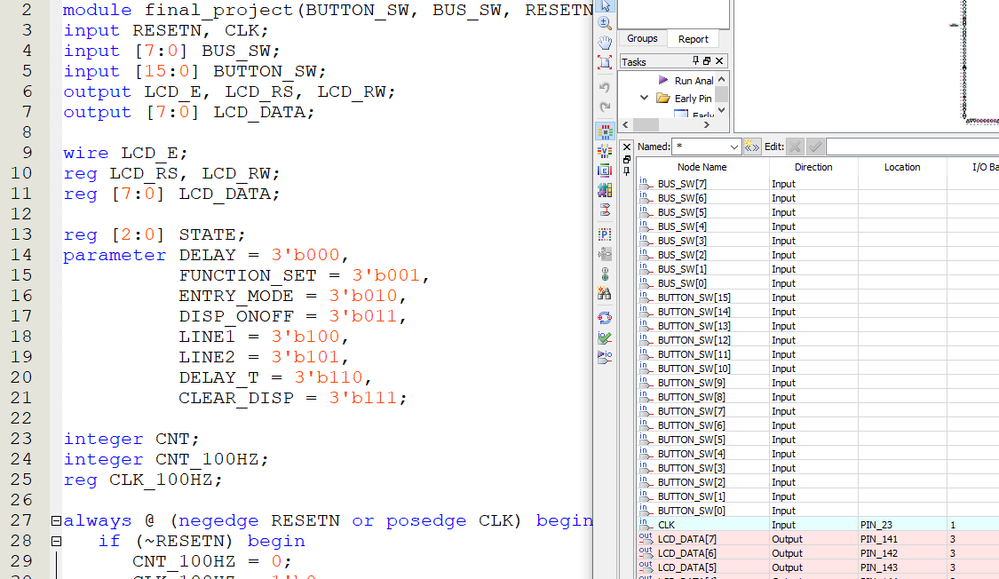The height and width of the screenshot is (579, 999).
Task: Select the BUTTON_SW[0] node row
Action: tap(818, 510)
